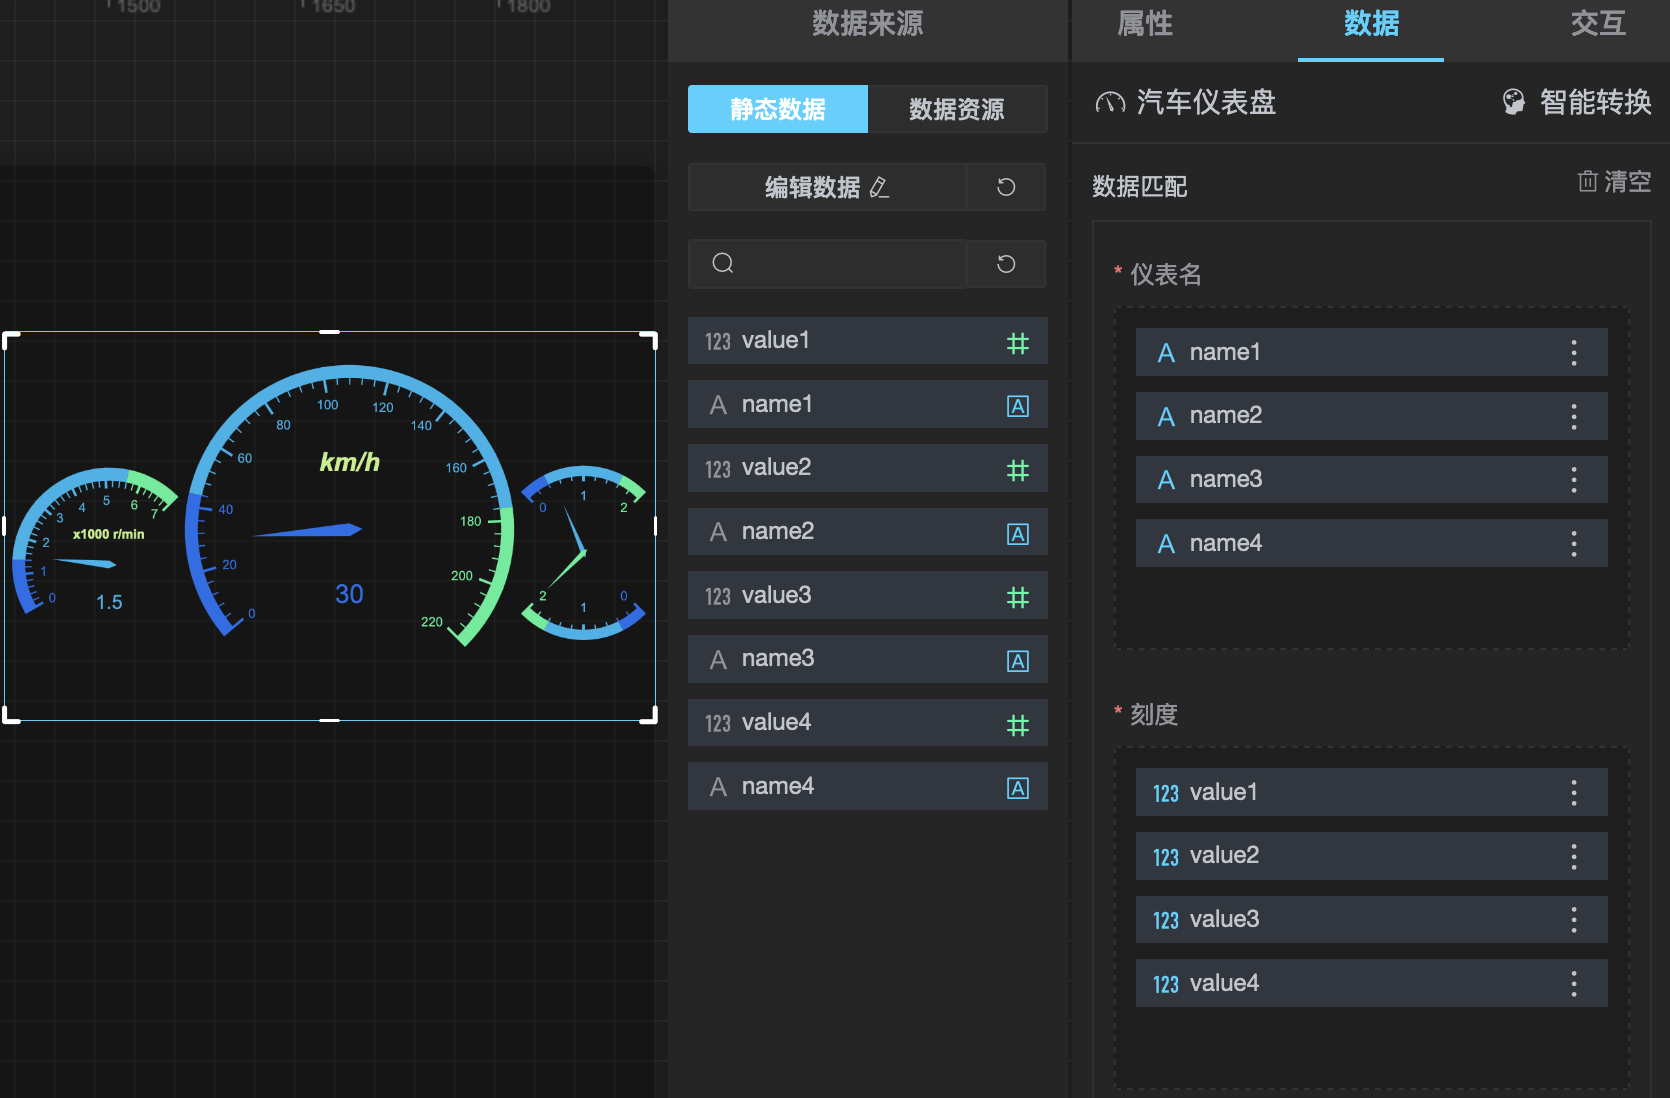Click the 数据来源 panel header
Screen dimensions: 1670x1098
click(x=868, y=24)
